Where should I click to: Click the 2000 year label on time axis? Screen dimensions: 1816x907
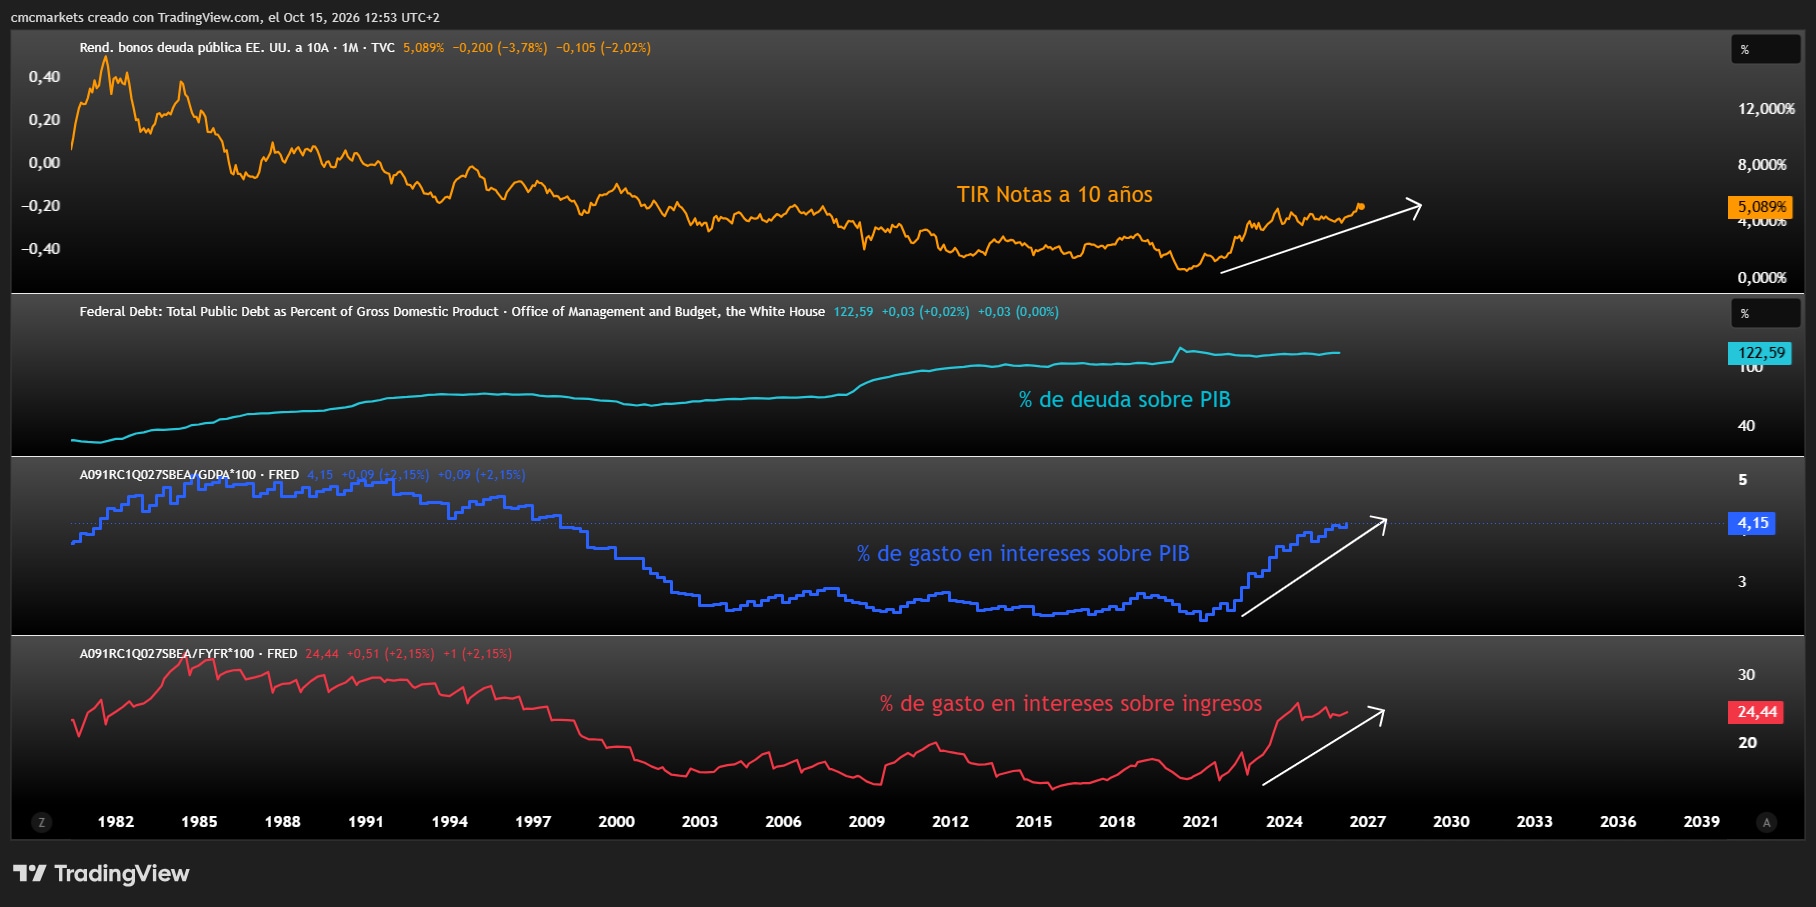[x=616, y=822]
